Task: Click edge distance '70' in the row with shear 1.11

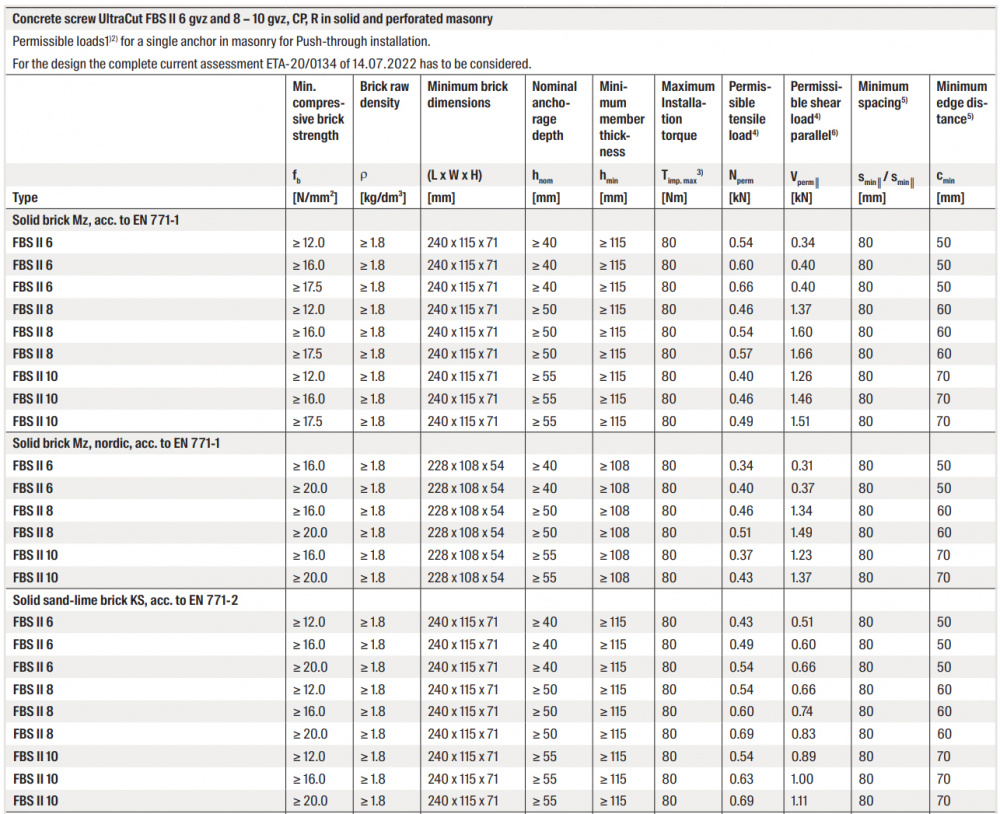Action: click(x=943, y=801)
